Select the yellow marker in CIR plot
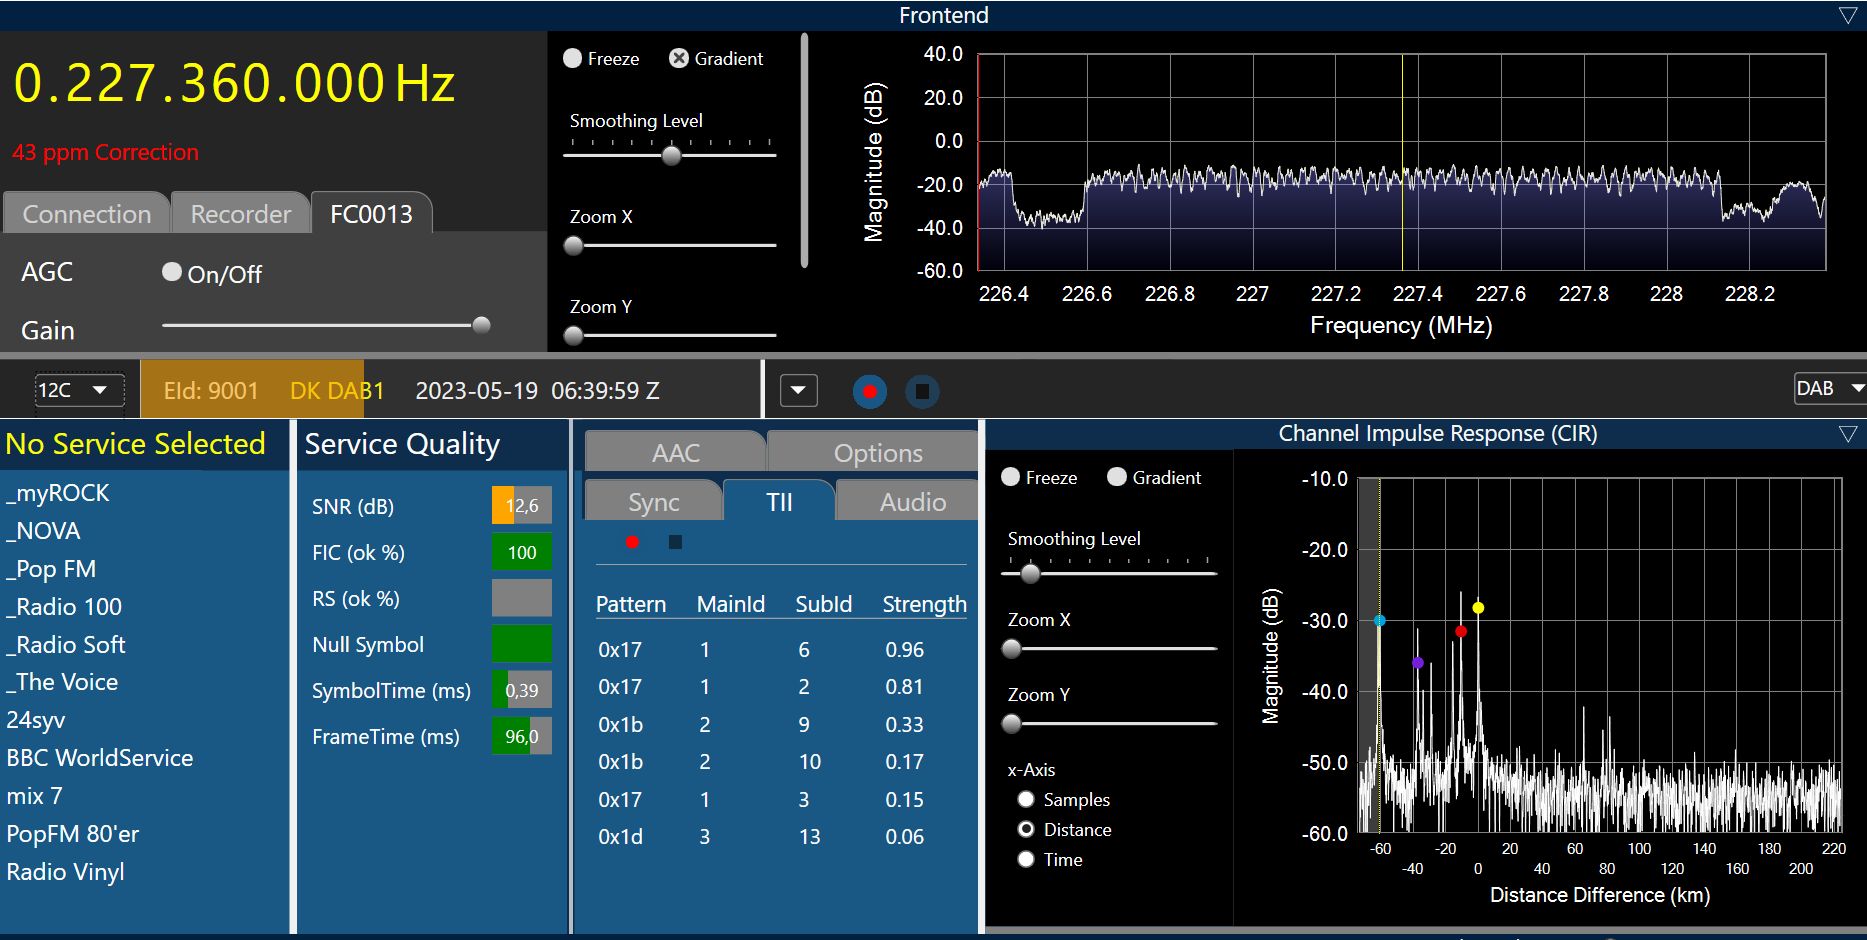1867x940 pixels. [x=1478, y=608]
